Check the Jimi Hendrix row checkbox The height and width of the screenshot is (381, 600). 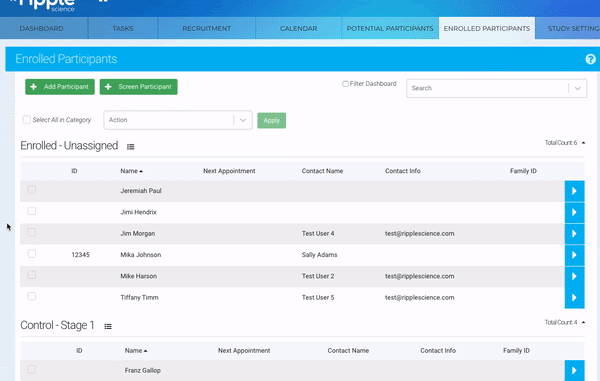[32, 211]
